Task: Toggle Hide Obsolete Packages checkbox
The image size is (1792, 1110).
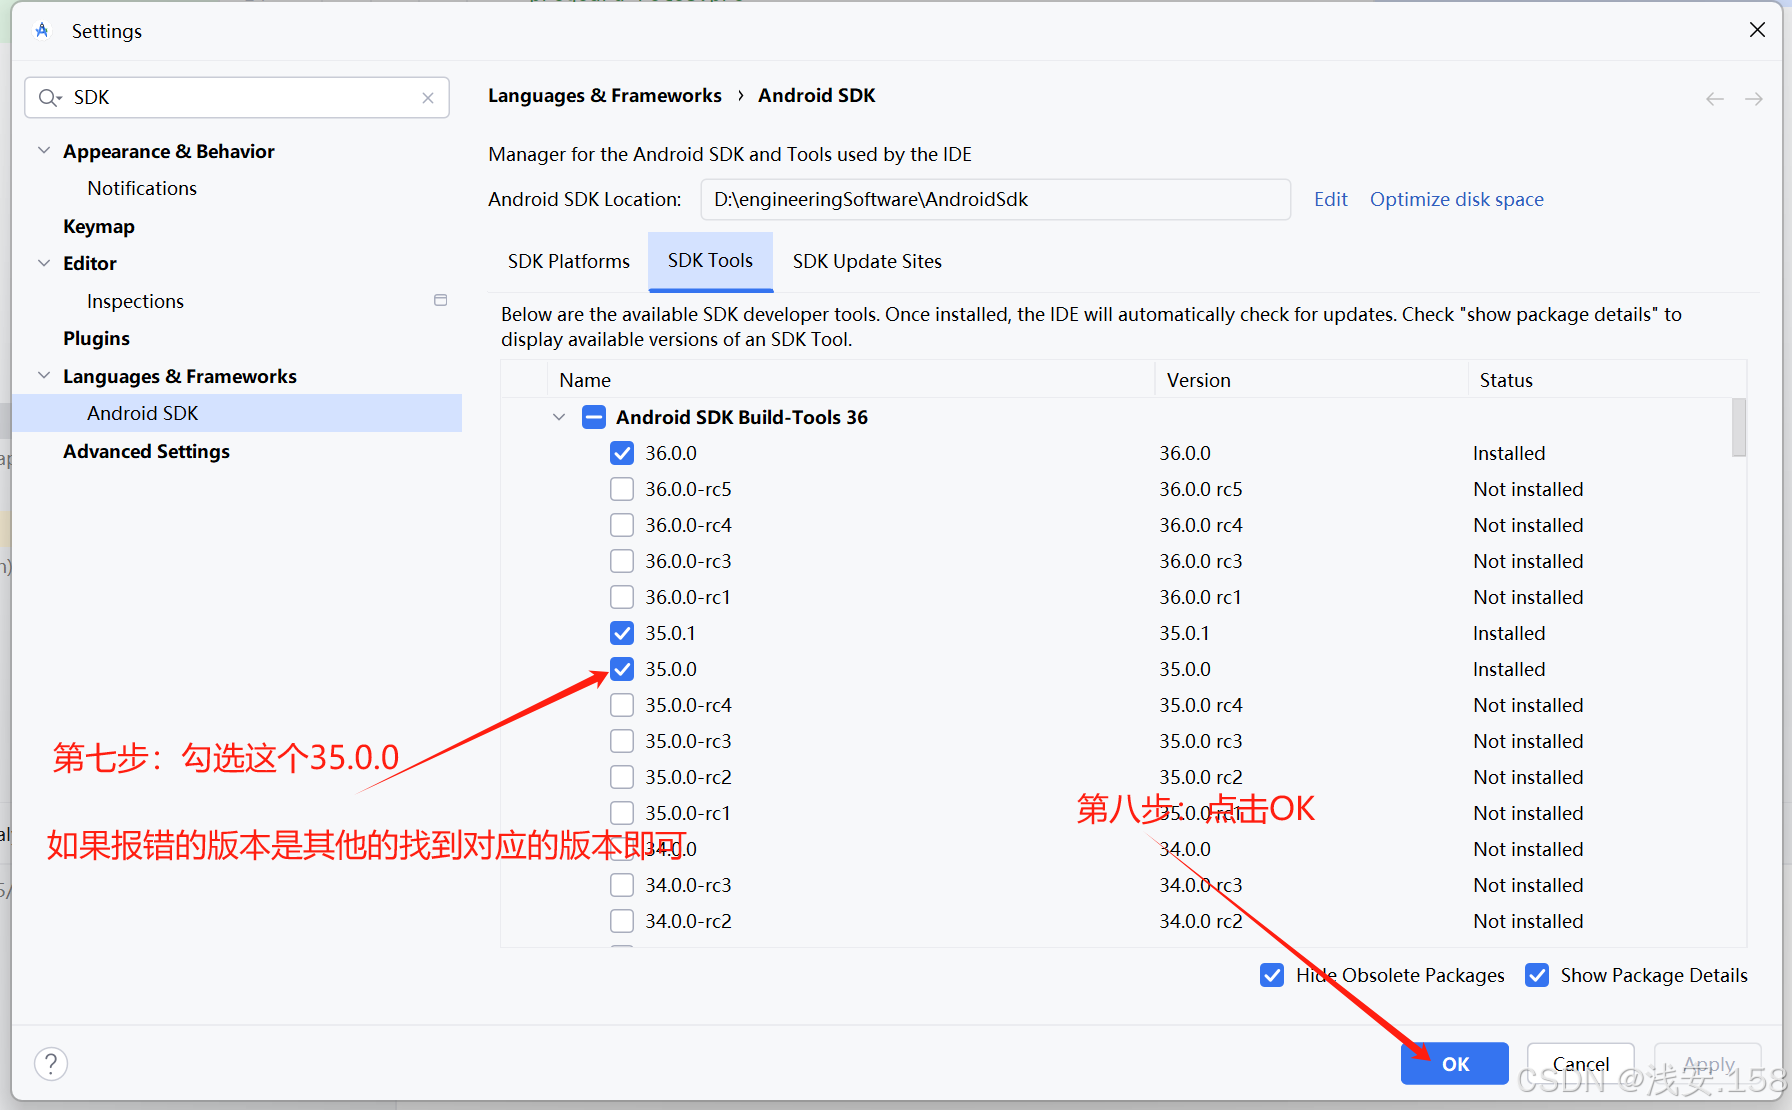Action: pyautogui.click(x=1272, y=975)
